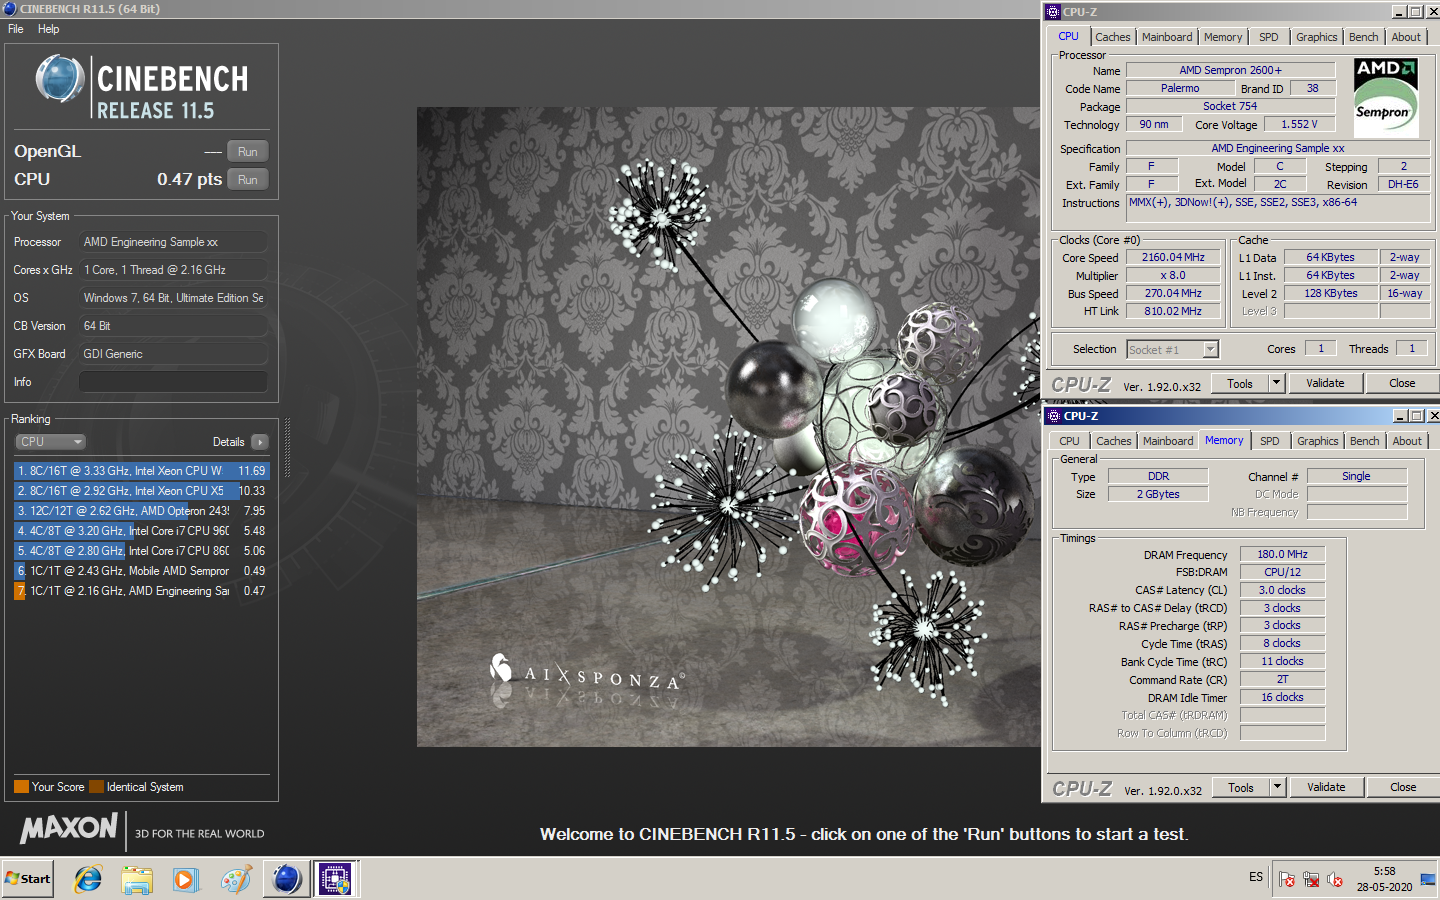This screenshot has width=1440, height=900.
Task: Switch to Graphics tab in top CPU-Z
Action: point(1317,37)
